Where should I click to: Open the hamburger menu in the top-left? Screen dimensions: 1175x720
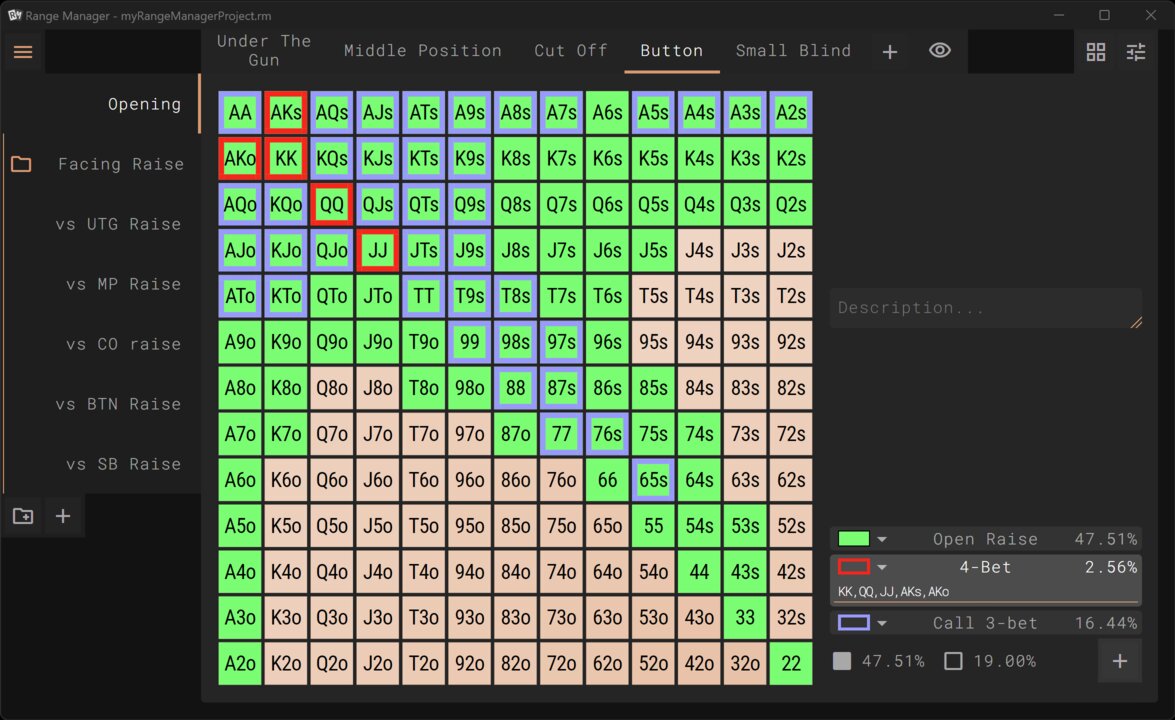[22, 52]
